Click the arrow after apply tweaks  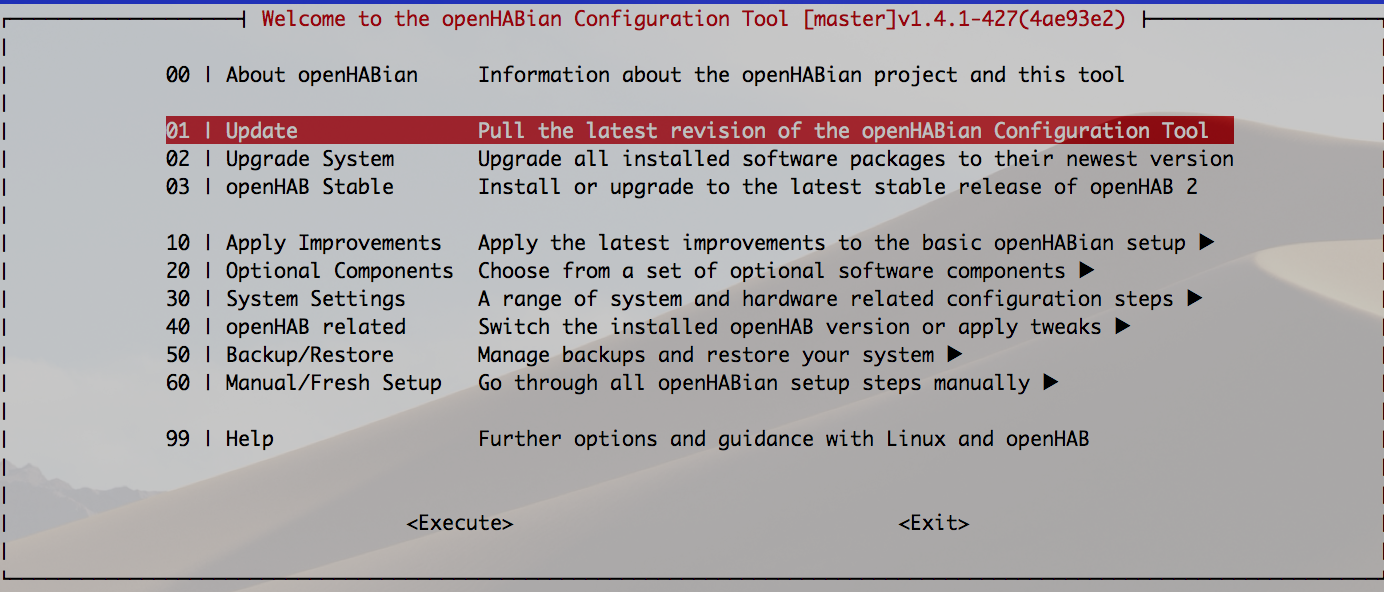1123,327
